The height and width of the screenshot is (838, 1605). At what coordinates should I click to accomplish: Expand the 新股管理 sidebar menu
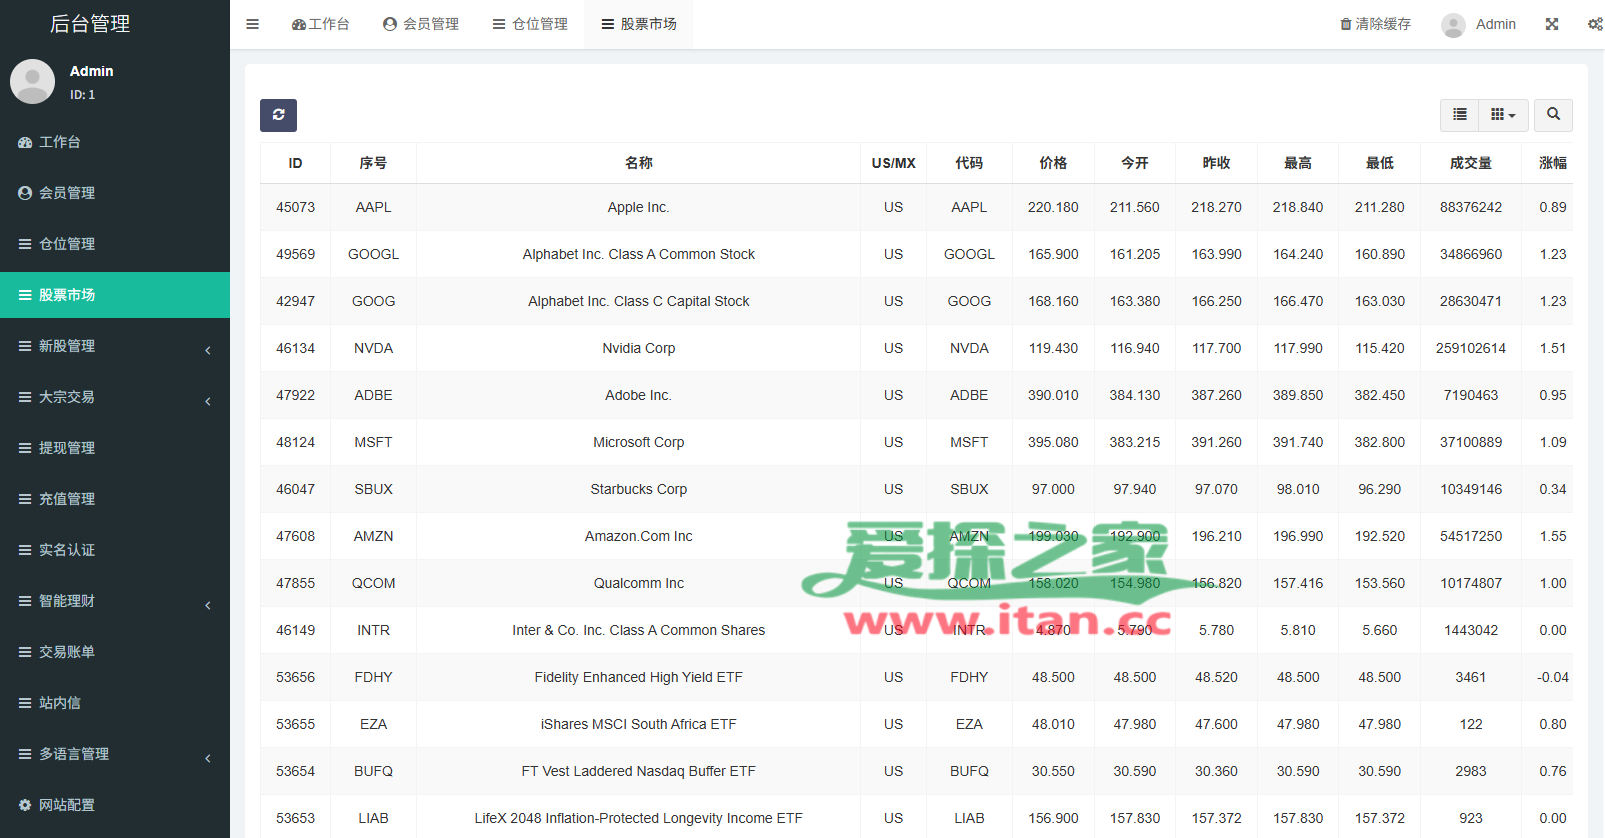pyautogui.click(x=115, y=346)
